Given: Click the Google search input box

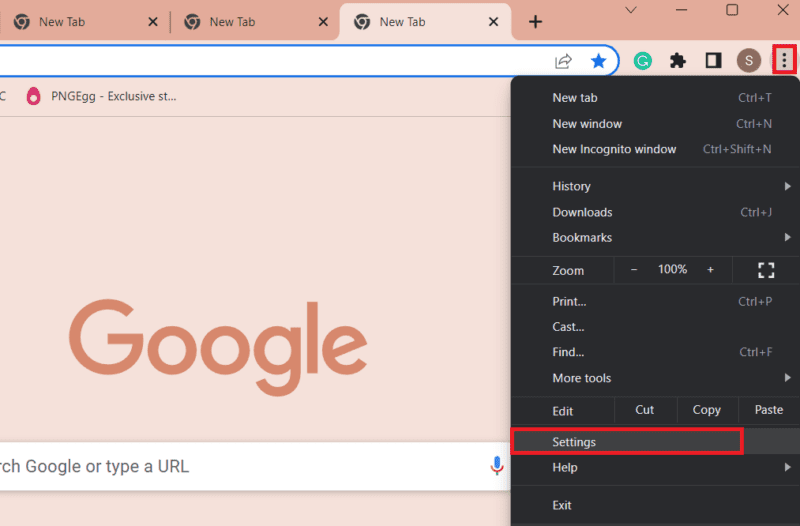Looking at the screenshot, I should pyautogui.click(x=240, y=466).
